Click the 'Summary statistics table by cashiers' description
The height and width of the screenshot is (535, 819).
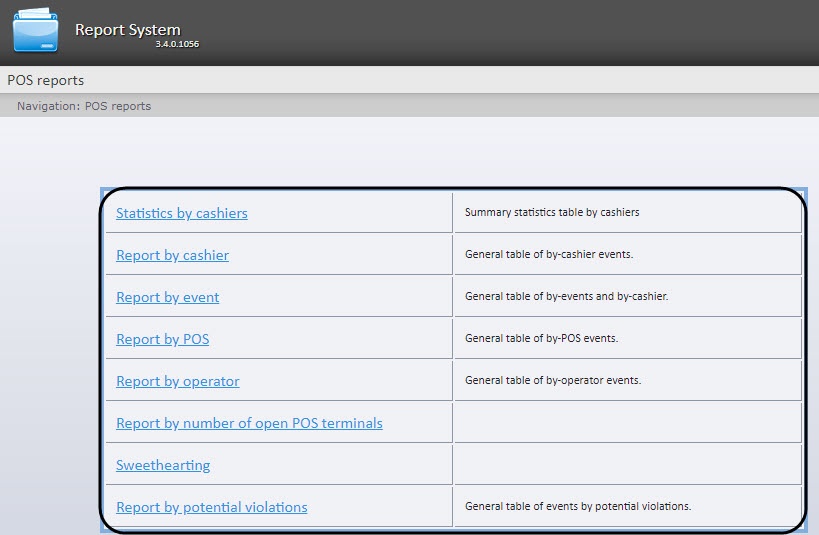552,212
